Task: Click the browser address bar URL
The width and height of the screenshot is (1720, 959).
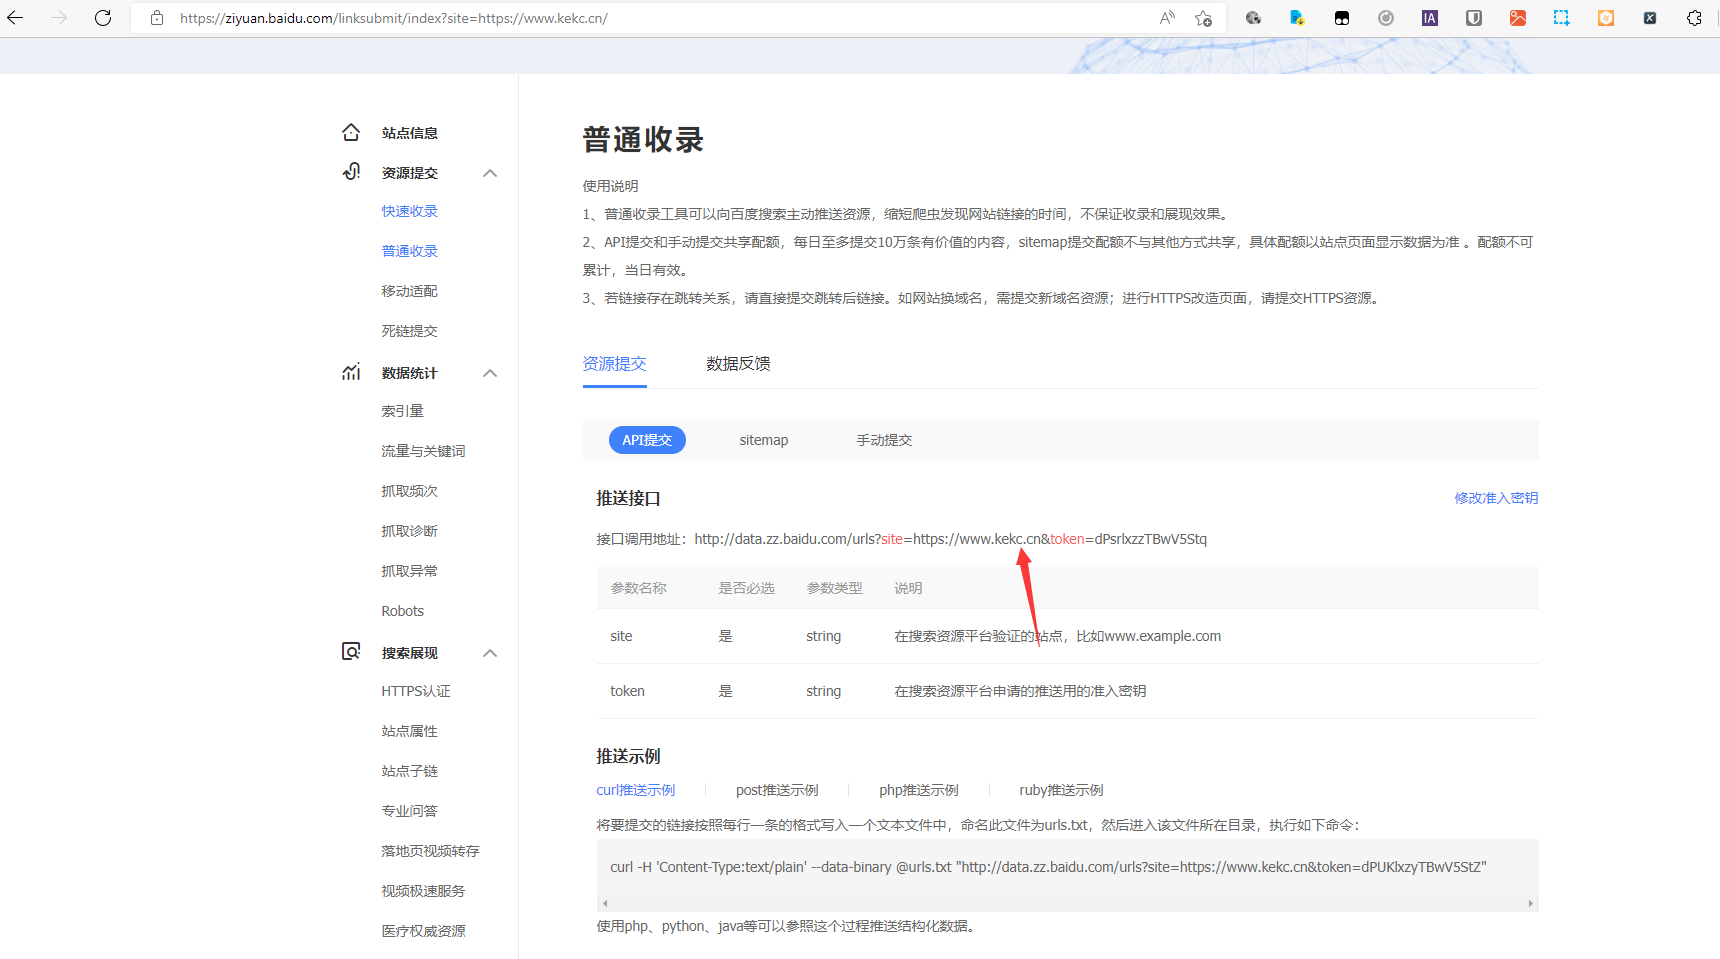Action: [x=600, y=18]
